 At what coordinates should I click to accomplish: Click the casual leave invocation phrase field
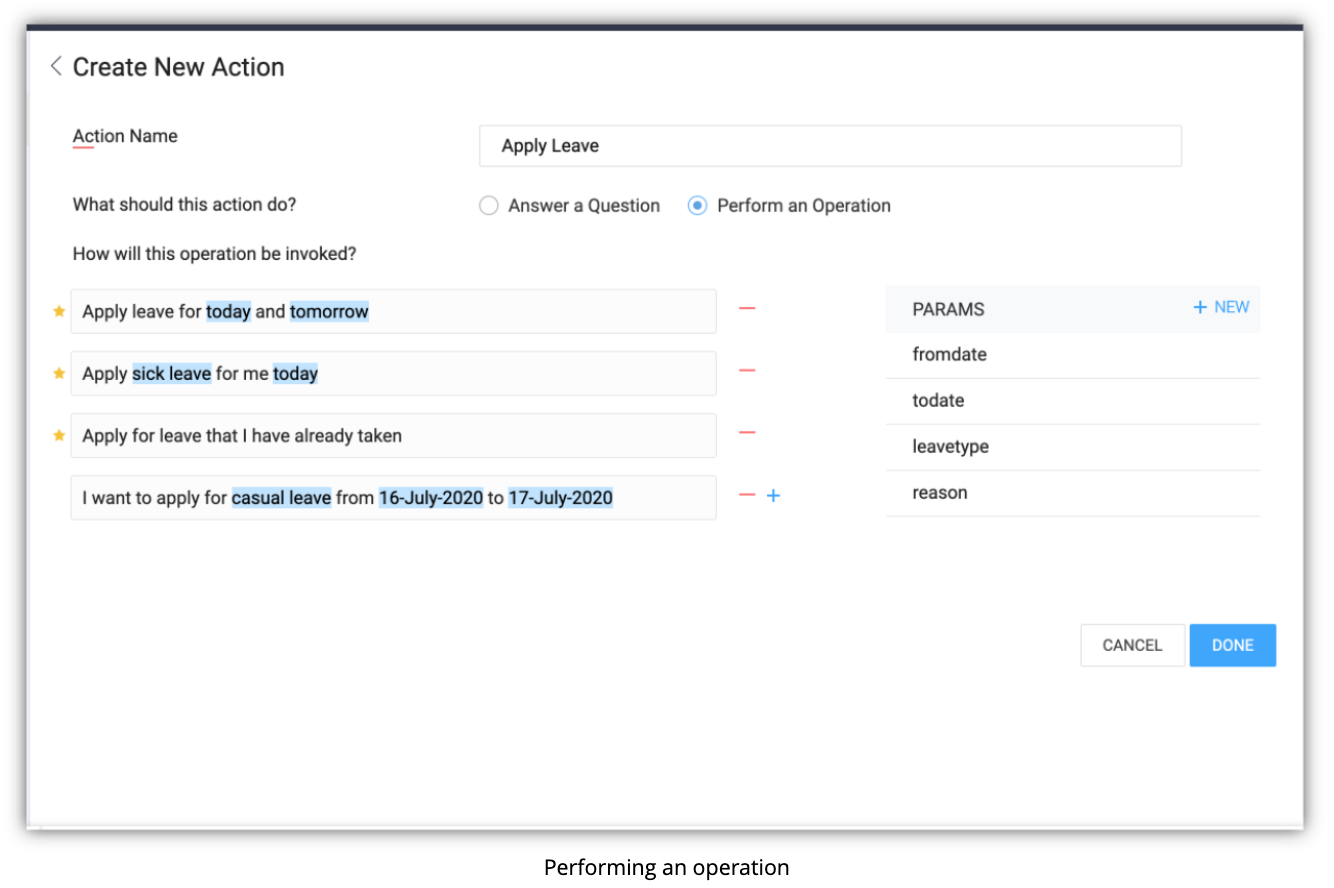coord(393,497)
